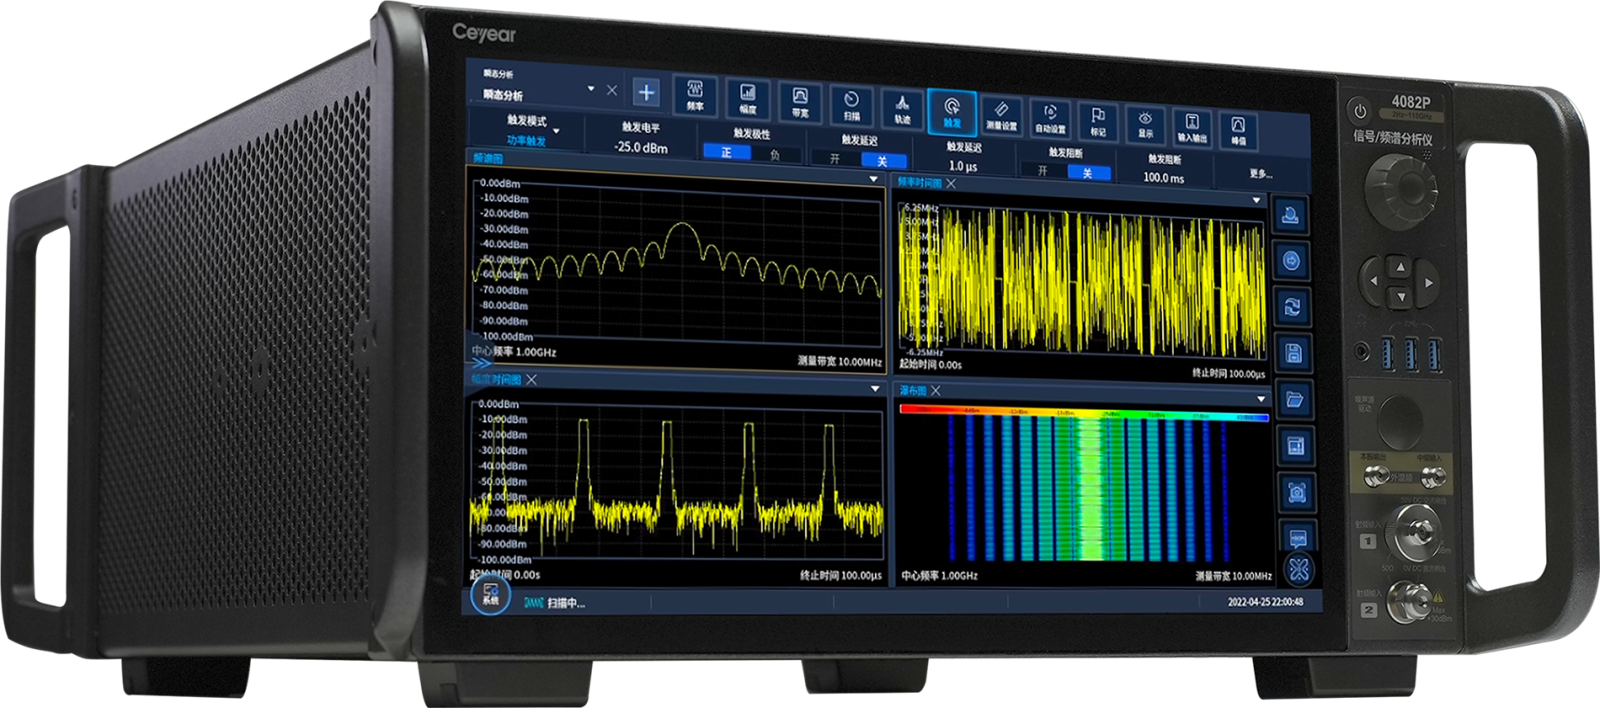
Task: Expand the 瀑布图 waterfall panel dropdown arrow
Action: click(x=1260, y=399)
